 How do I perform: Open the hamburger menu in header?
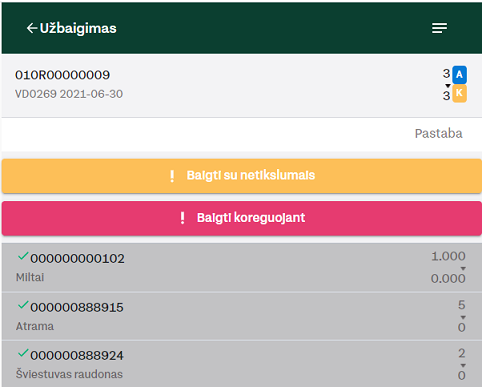coord(439,28)
